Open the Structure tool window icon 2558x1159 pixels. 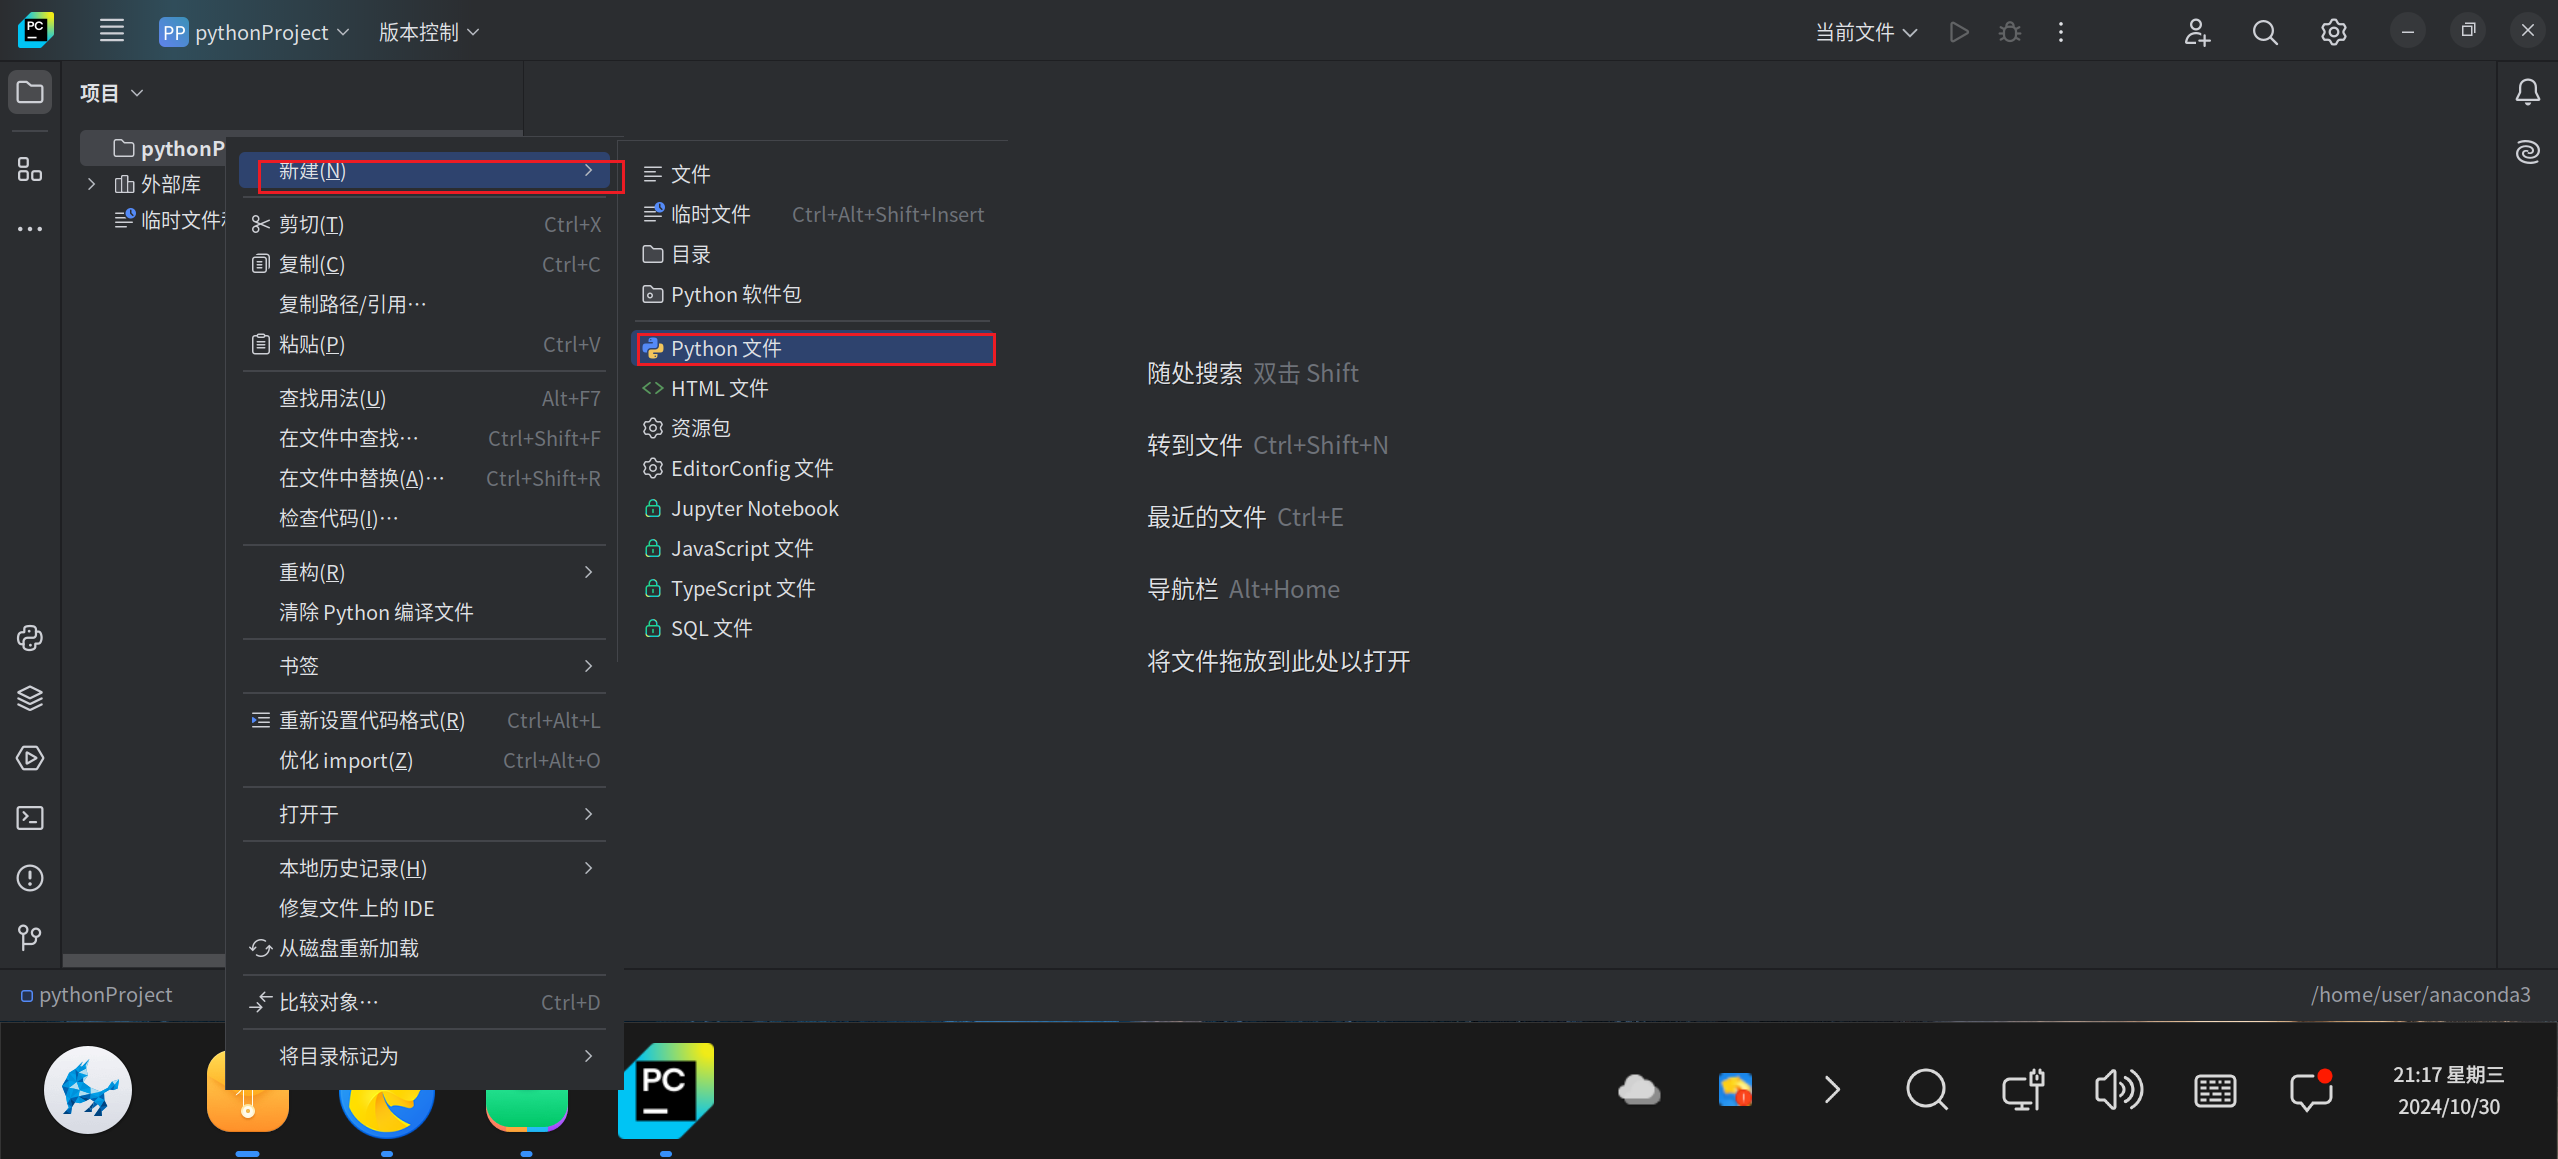30,169
